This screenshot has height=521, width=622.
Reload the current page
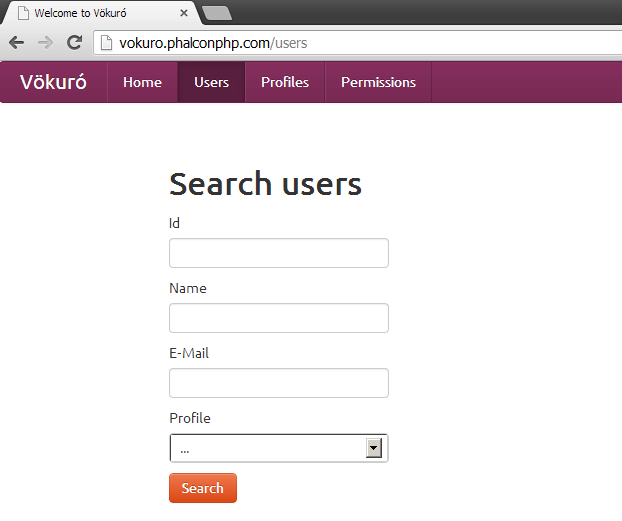coord(74,43)
